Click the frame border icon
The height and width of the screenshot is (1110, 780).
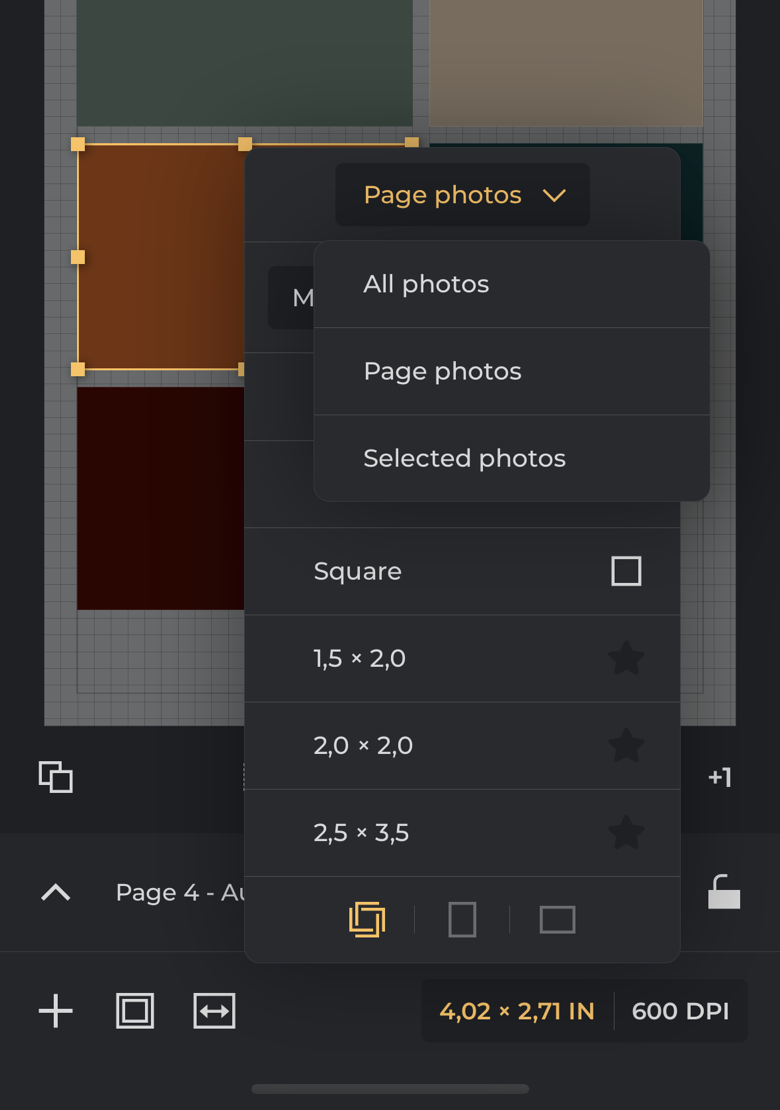click(135, 1011)
